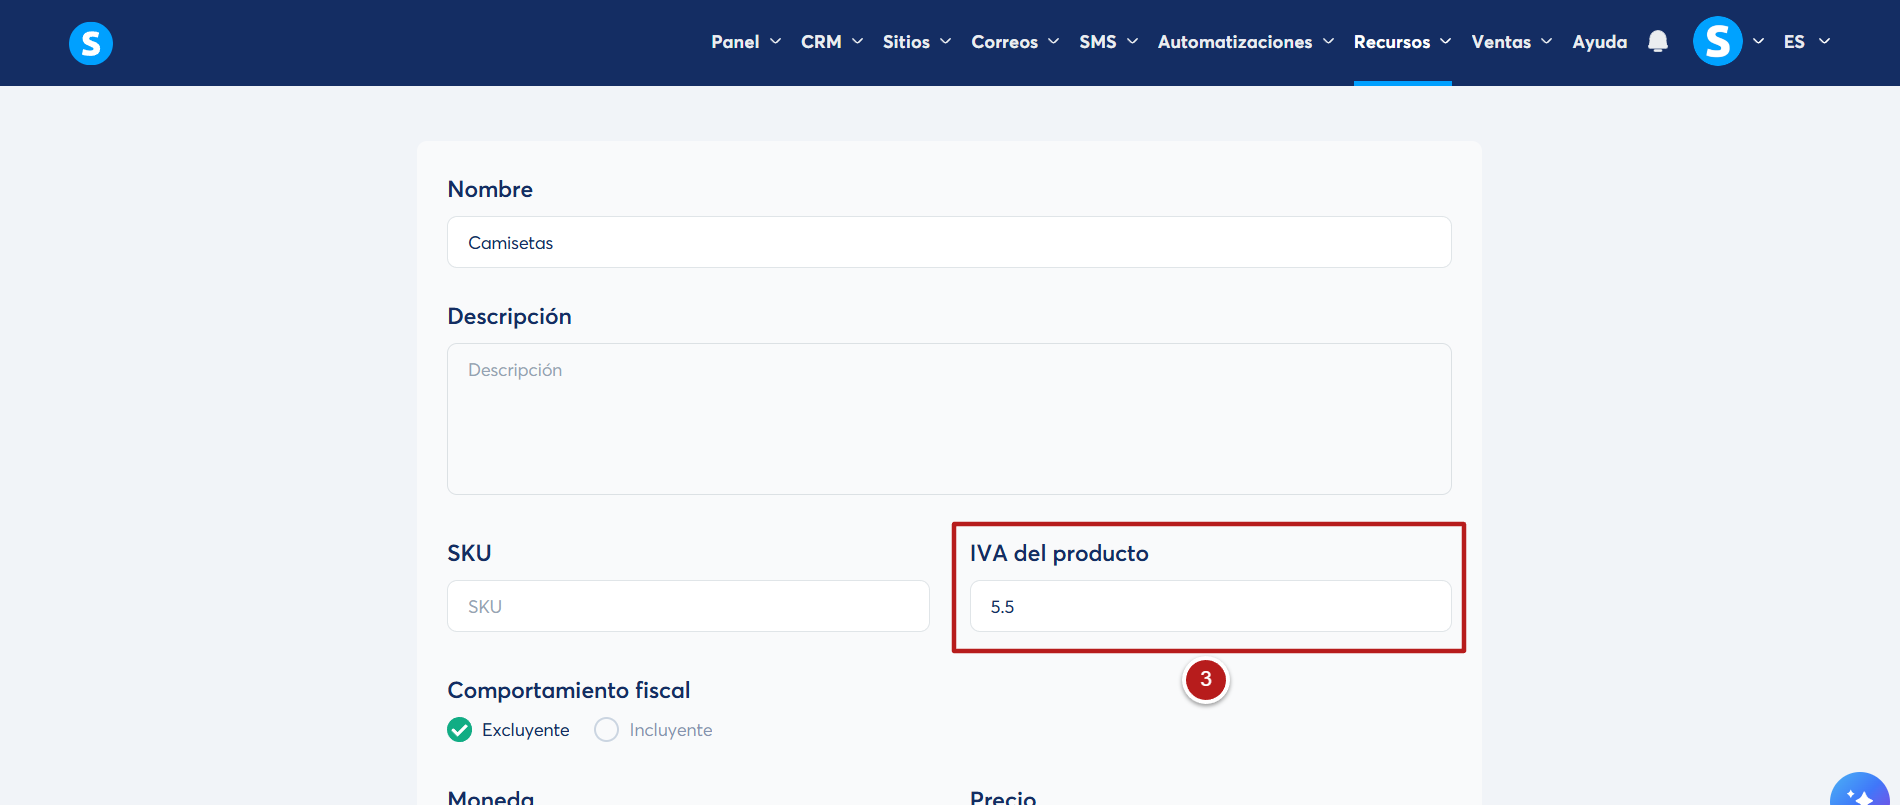Viewport: 1900px width, 805px height.
Task: Expand the CRM menu
Action: point(832,42)
